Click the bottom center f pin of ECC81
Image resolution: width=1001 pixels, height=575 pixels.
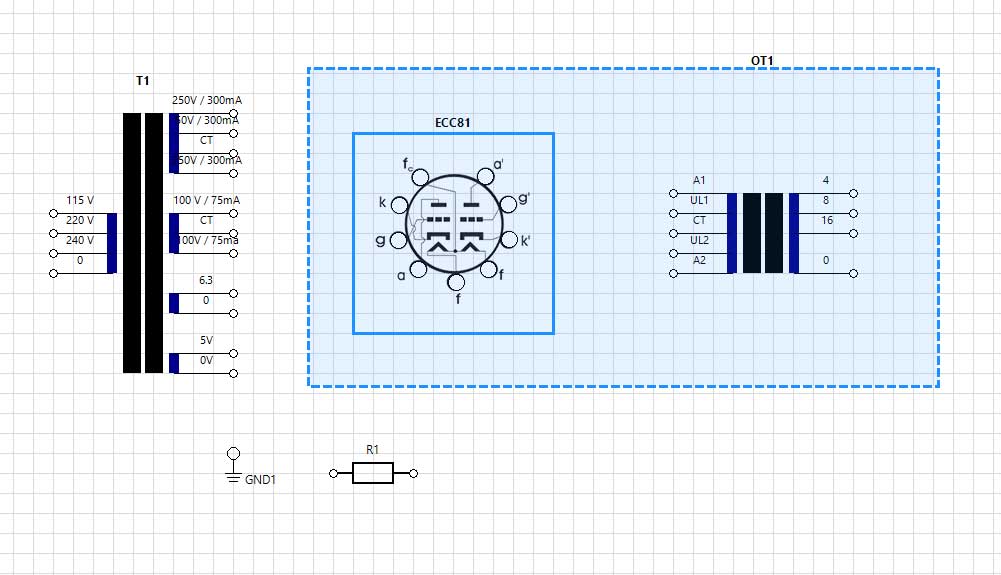pos(455,281)
